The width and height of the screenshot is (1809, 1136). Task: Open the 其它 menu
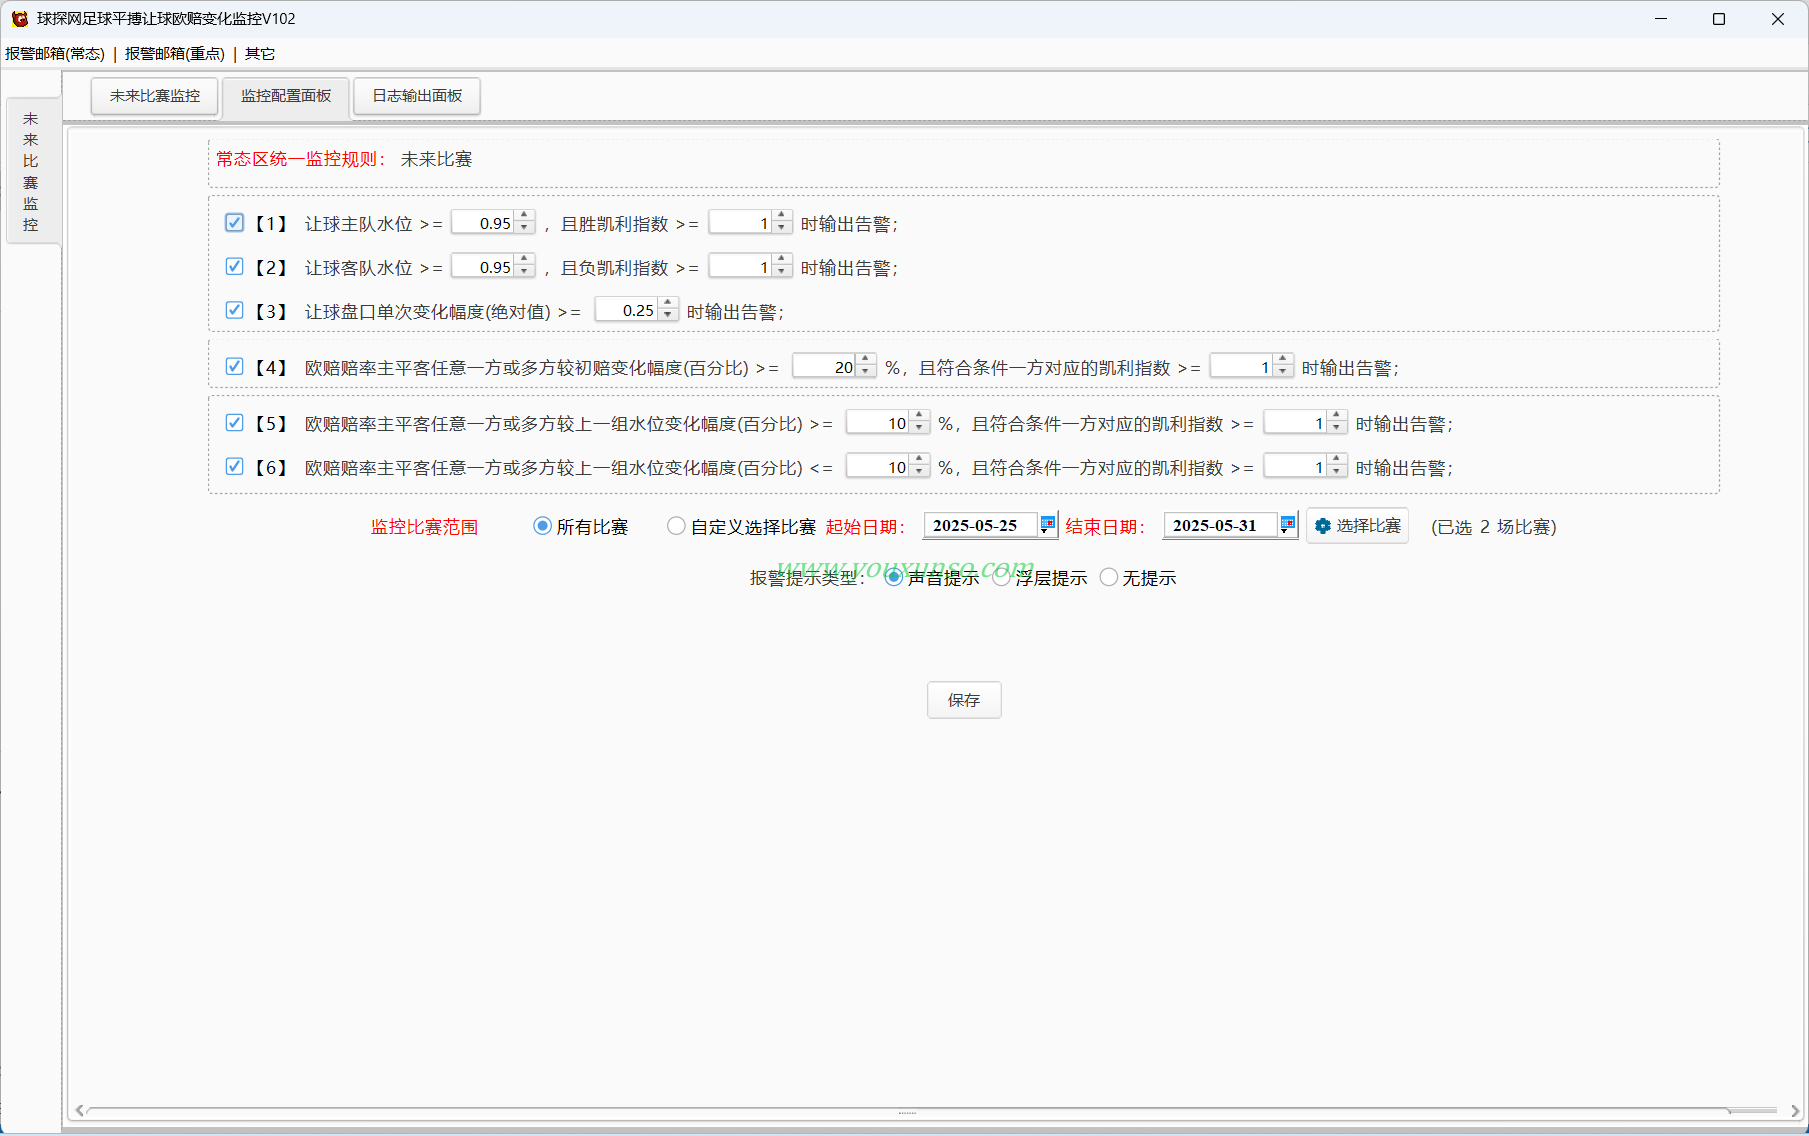pos(260,54)
